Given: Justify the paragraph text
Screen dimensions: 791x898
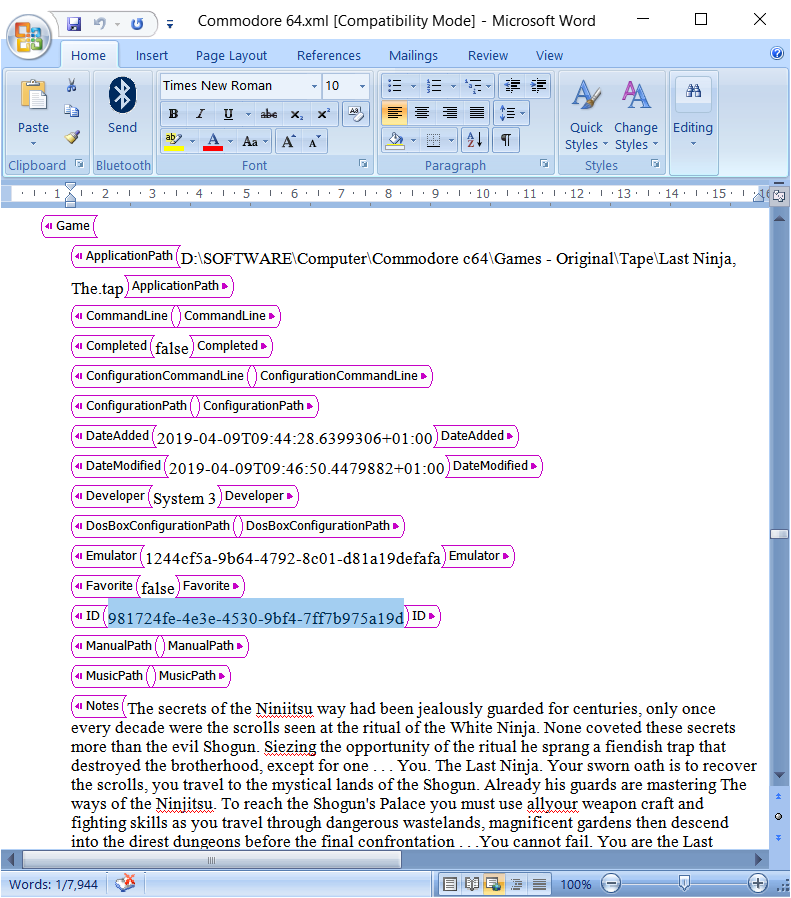Looking at the screenshot, I should (477, 112).
